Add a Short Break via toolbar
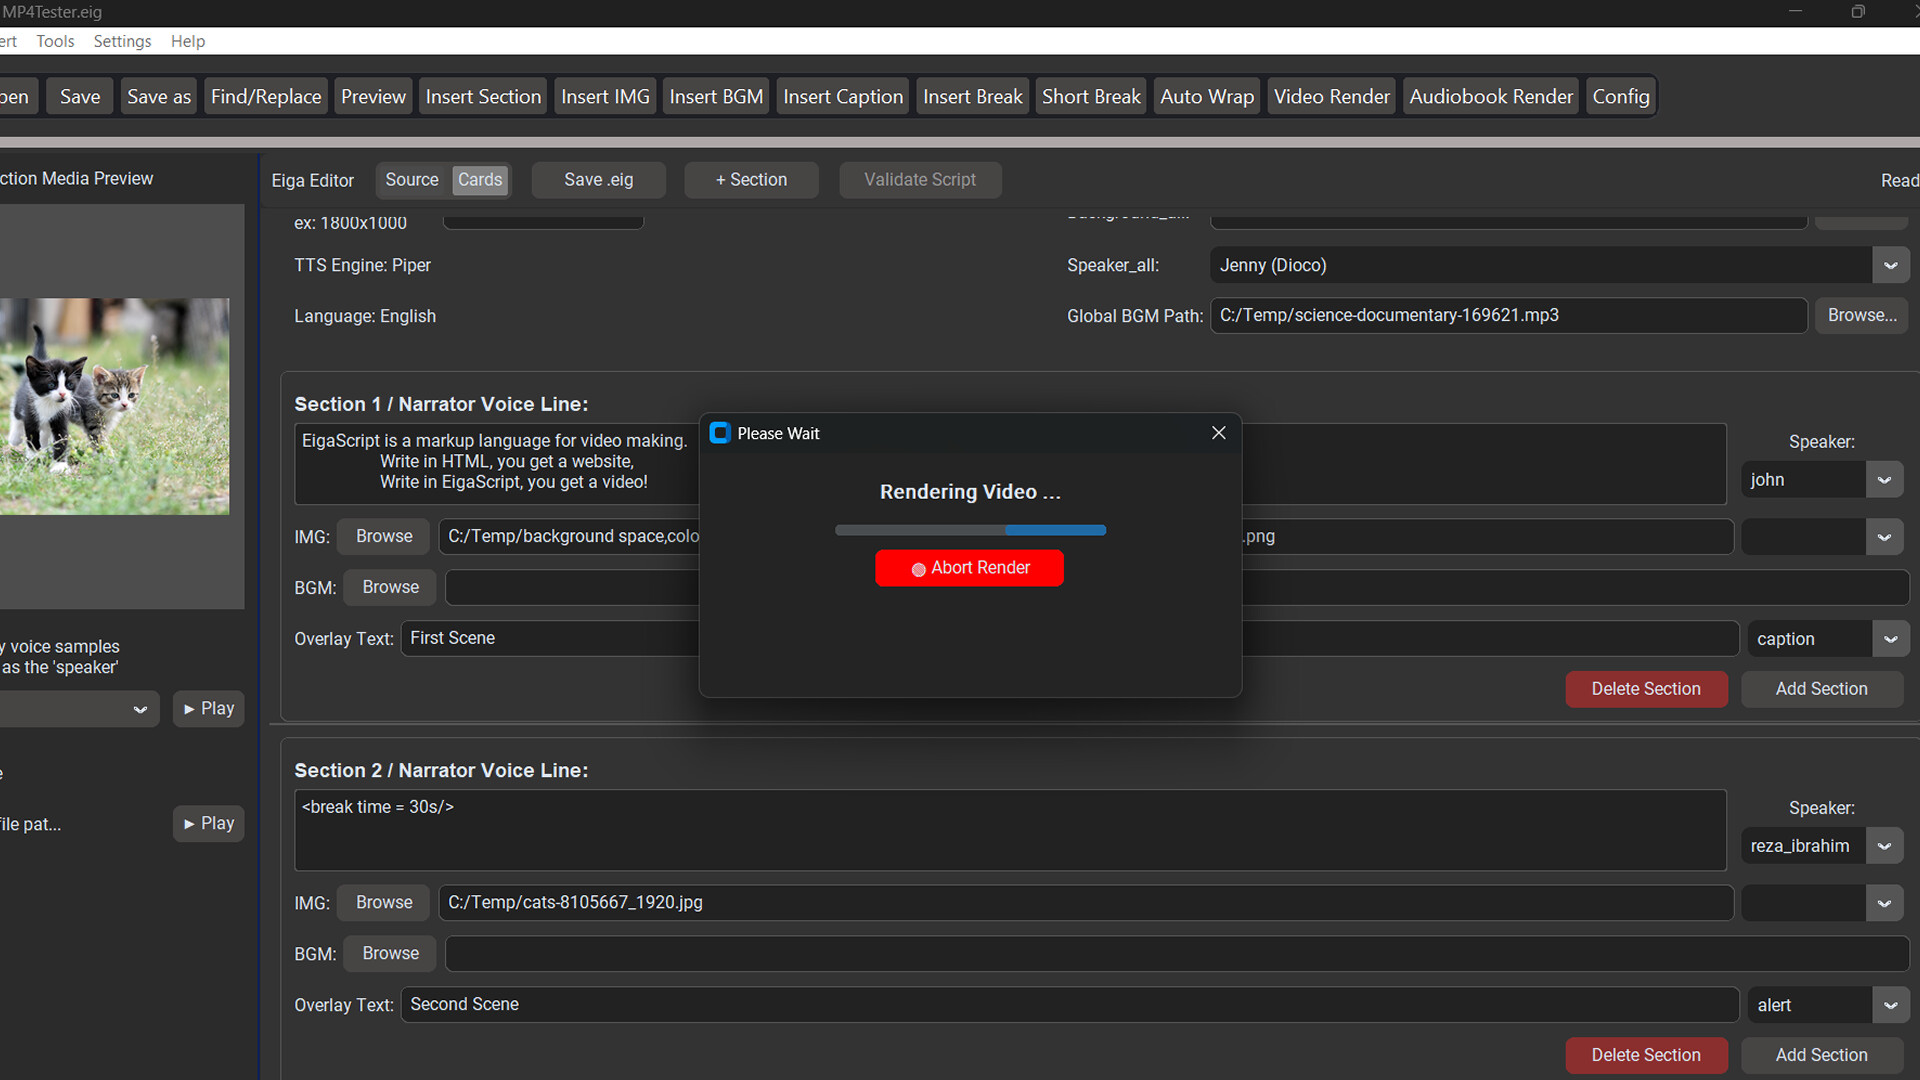Viewport: 1920px width, 1080px height. [1090, 96]
